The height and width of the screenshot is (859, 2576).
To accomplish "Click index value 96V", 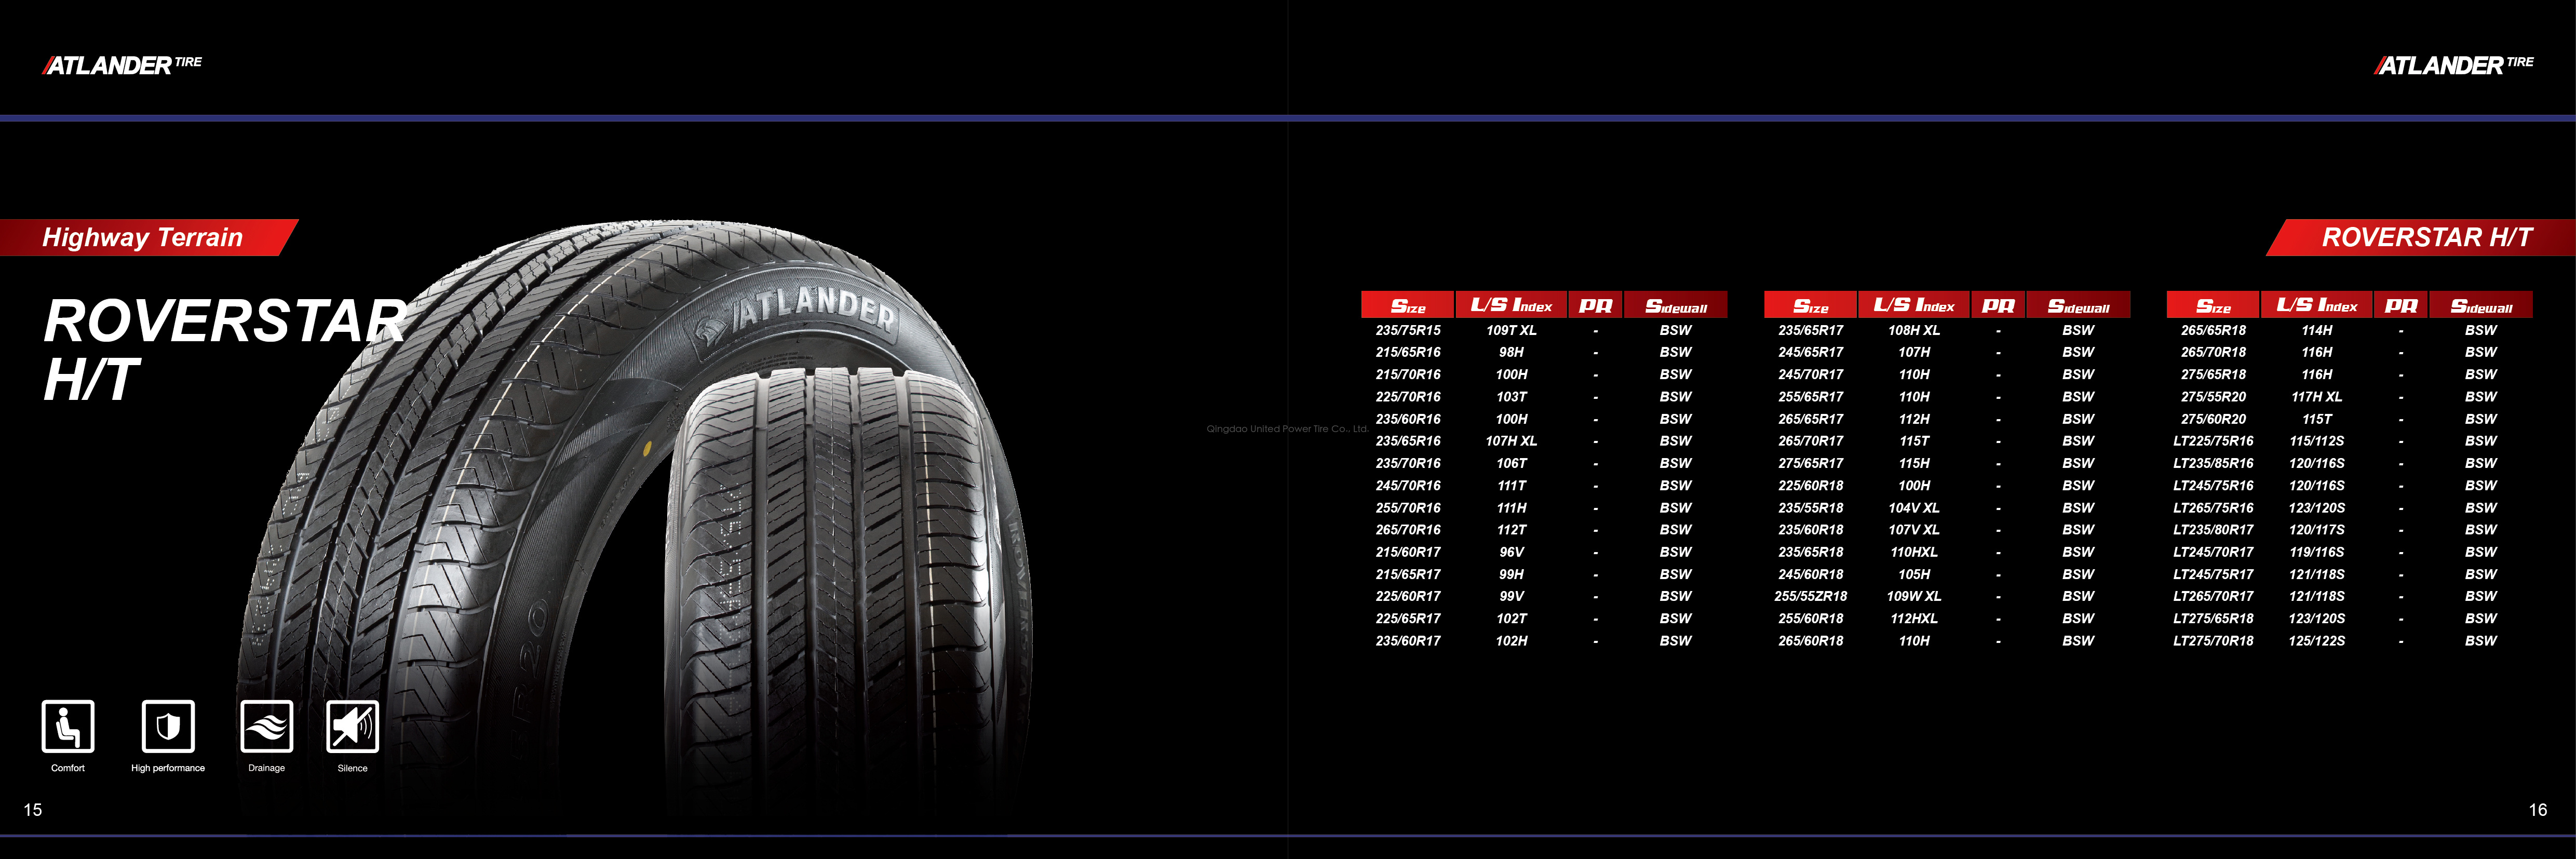I will (x=1511, y=552).
